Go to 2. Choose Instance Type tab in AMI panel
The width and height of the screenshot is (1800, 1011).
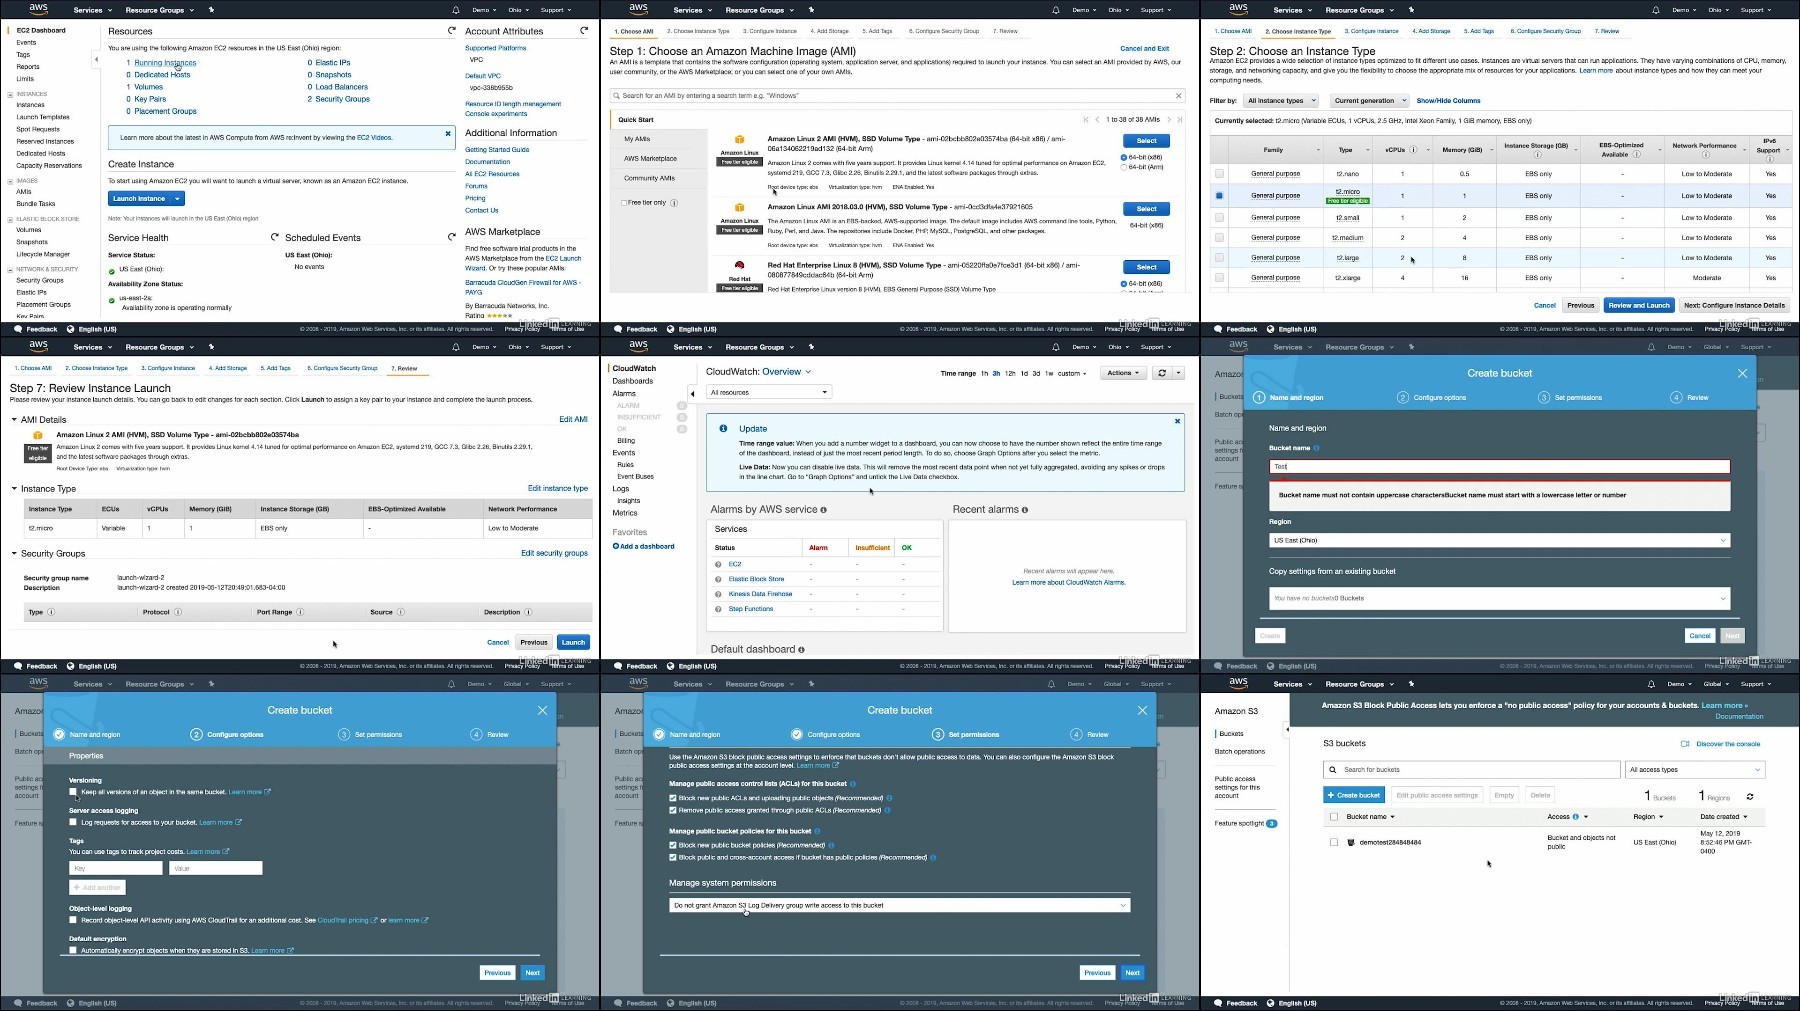point(699,31)
